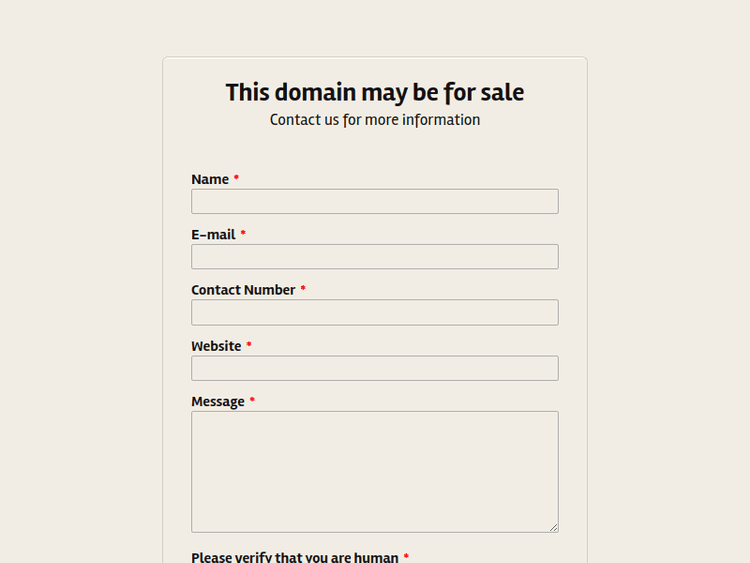Screen dimensions: 750x563
Task: Click the "Contact Number" label
Action: point(243,290)
